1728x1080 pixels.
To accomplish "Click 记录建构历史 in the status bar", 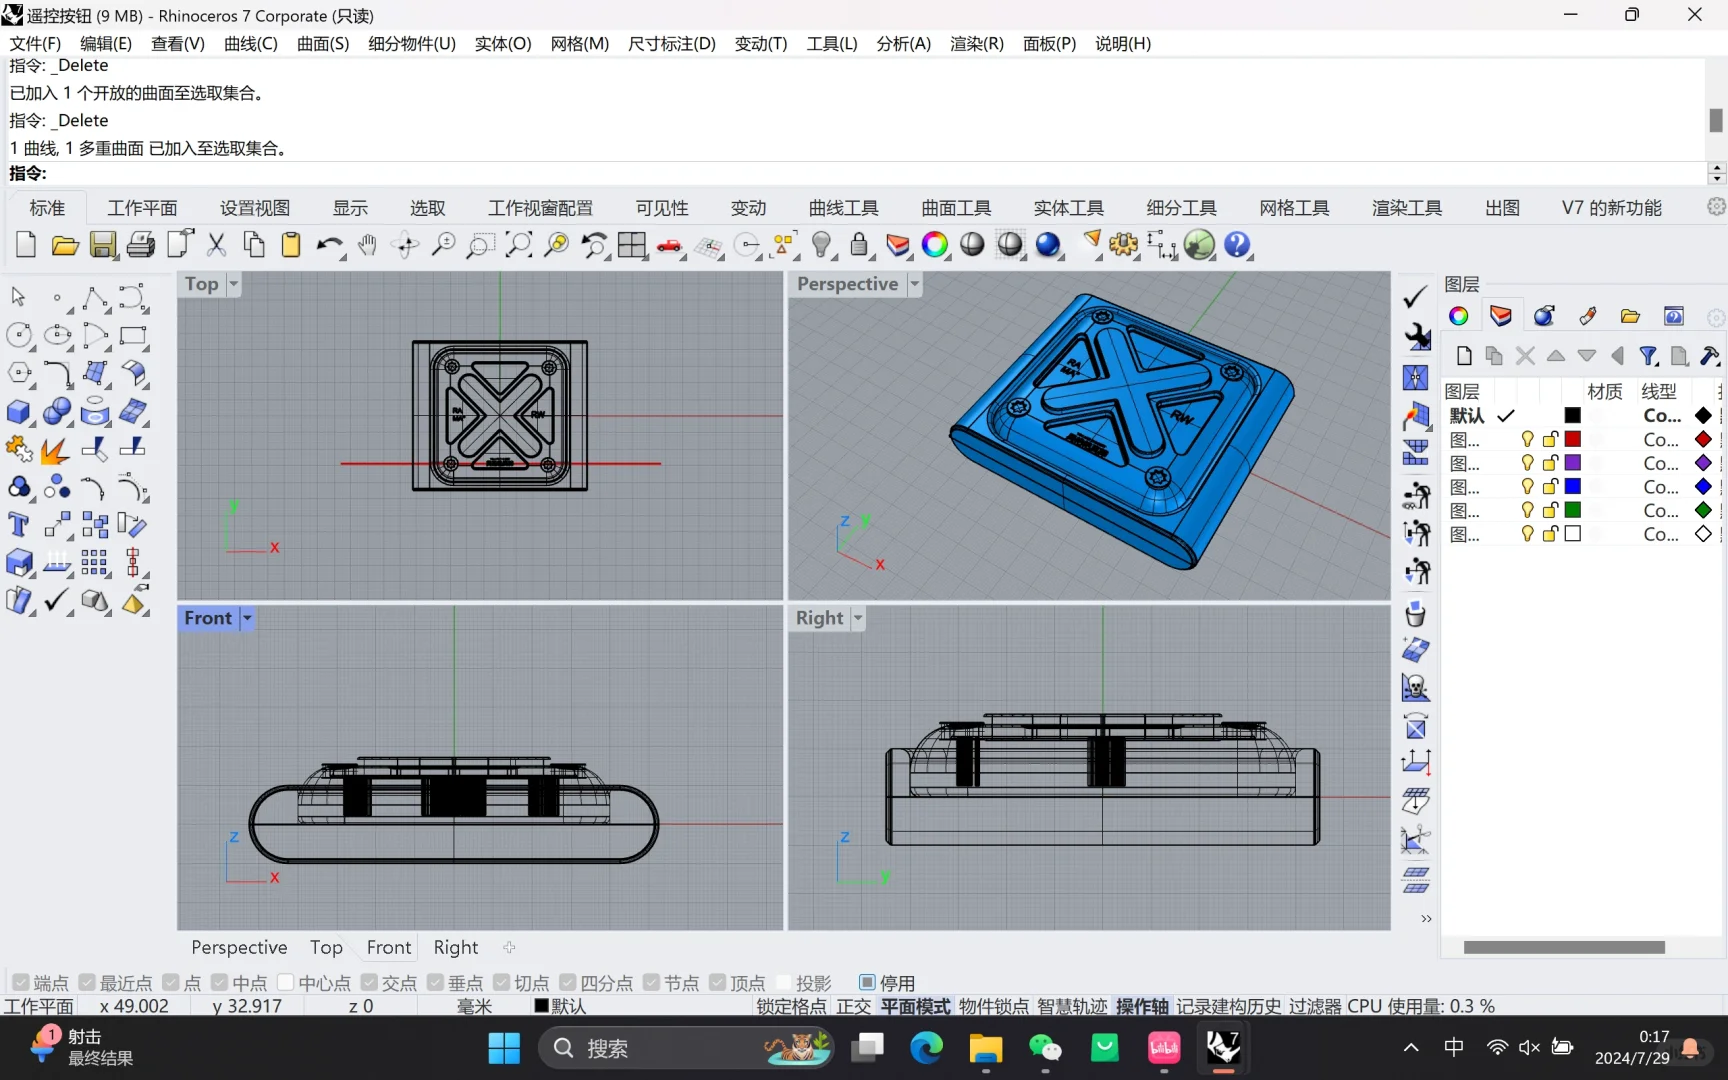I will click(x=1229, y=1006).
